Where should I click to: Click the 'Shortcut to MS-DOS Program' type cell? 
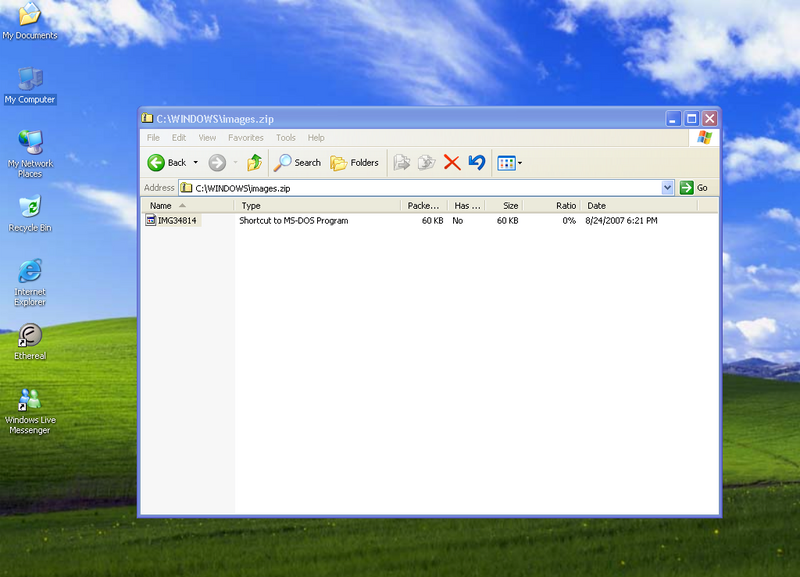click(294, 220)
